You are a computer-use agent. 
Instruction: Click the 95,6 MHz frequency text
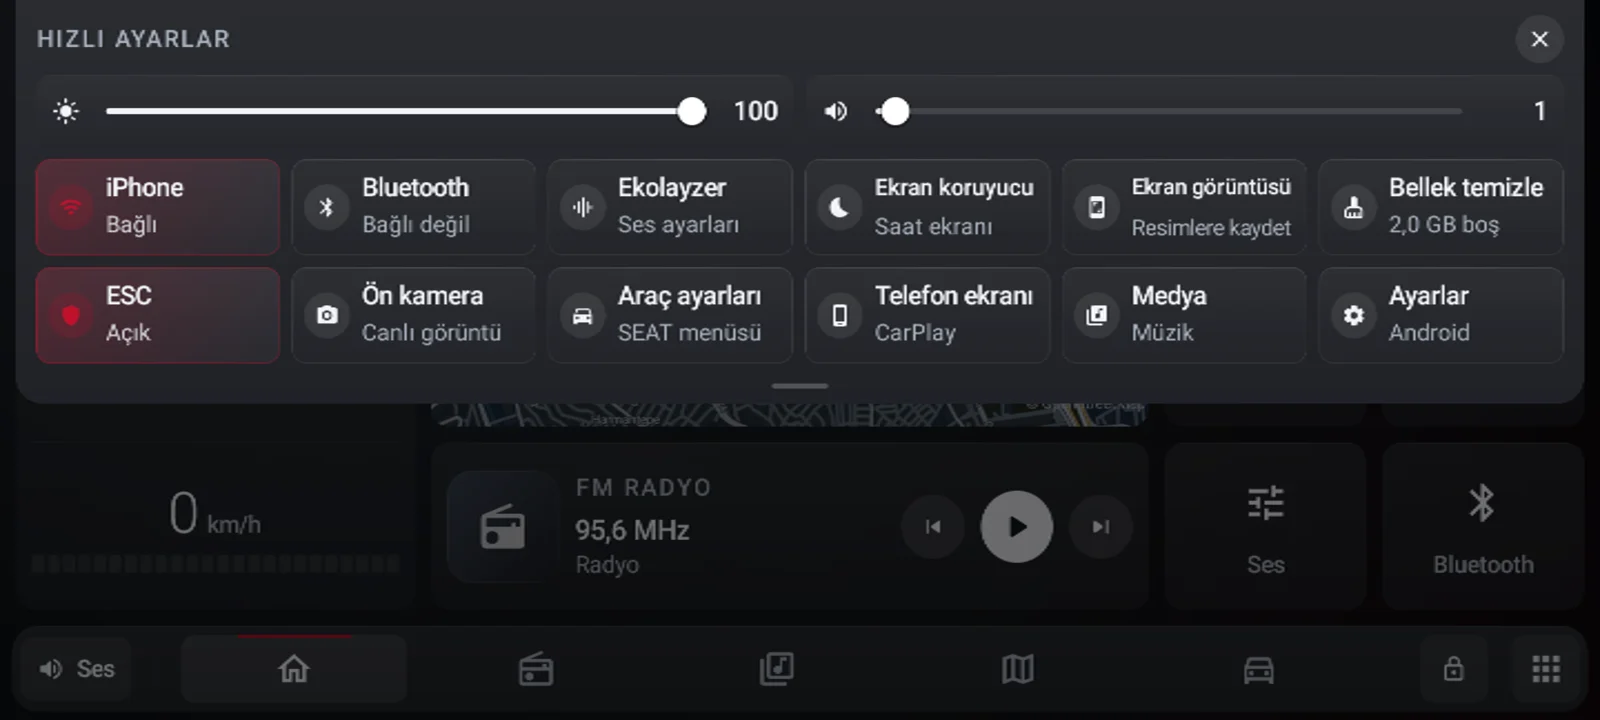(x=632, y=530)
